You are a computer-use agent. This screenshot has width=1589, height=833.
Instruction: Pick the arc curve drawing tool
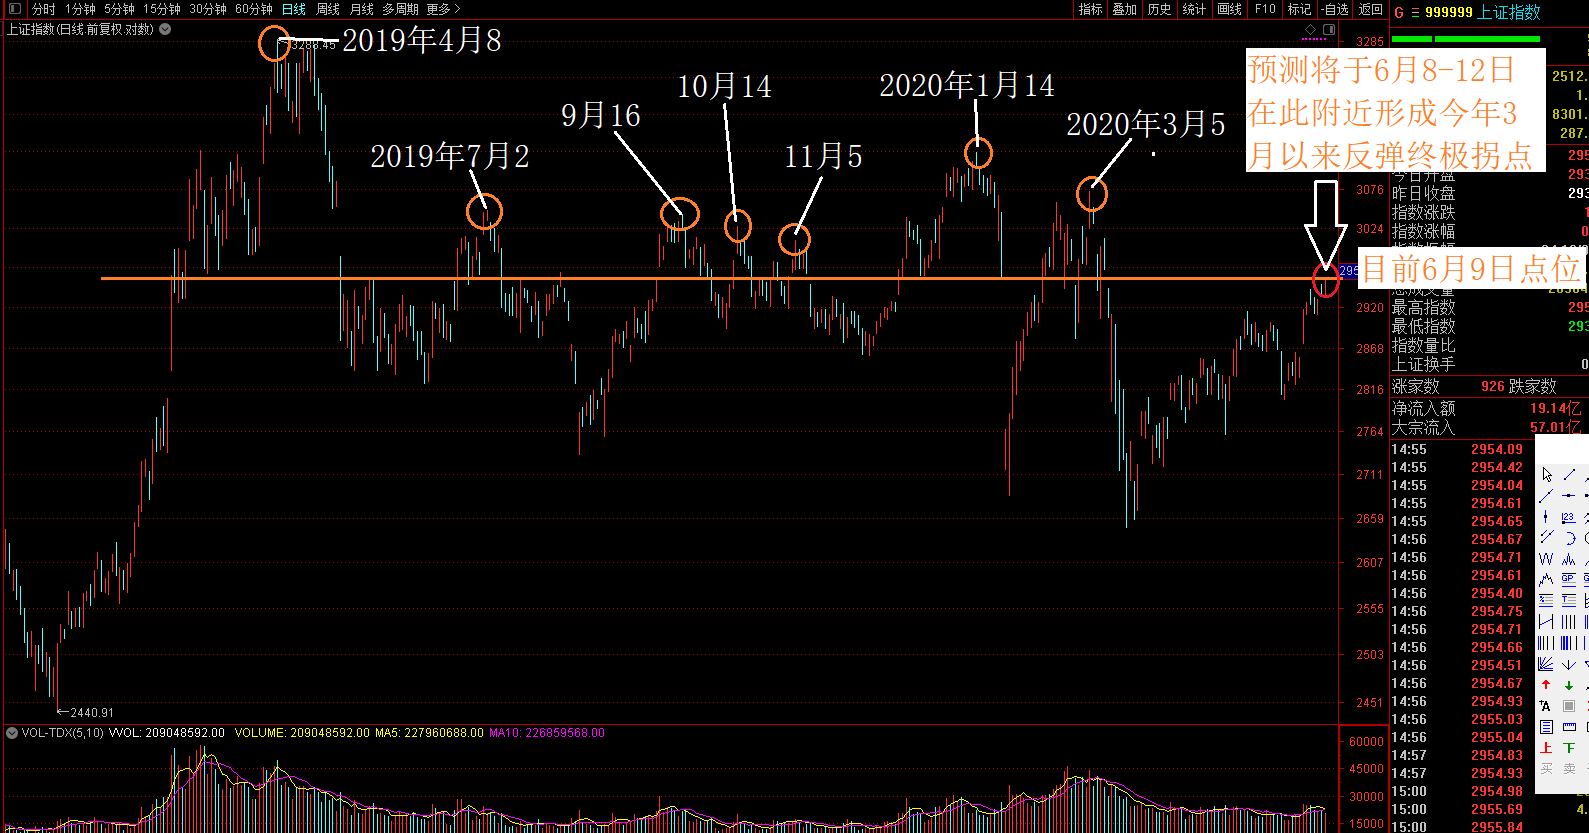(1569, 537)
